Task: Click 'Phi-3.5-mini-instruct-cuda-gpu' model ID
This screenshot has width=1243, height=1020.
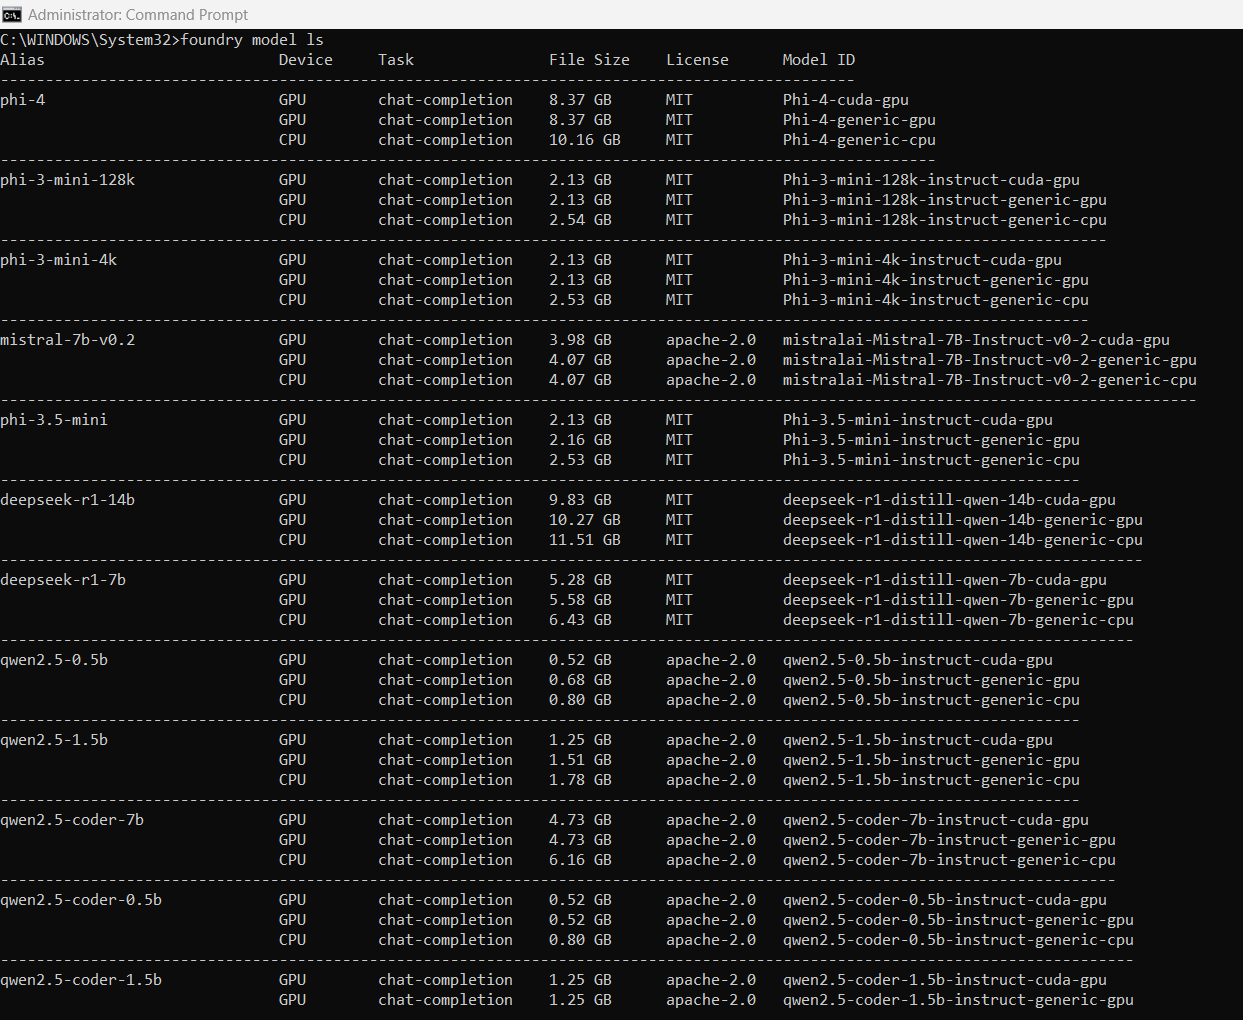Action: (918, 420)
